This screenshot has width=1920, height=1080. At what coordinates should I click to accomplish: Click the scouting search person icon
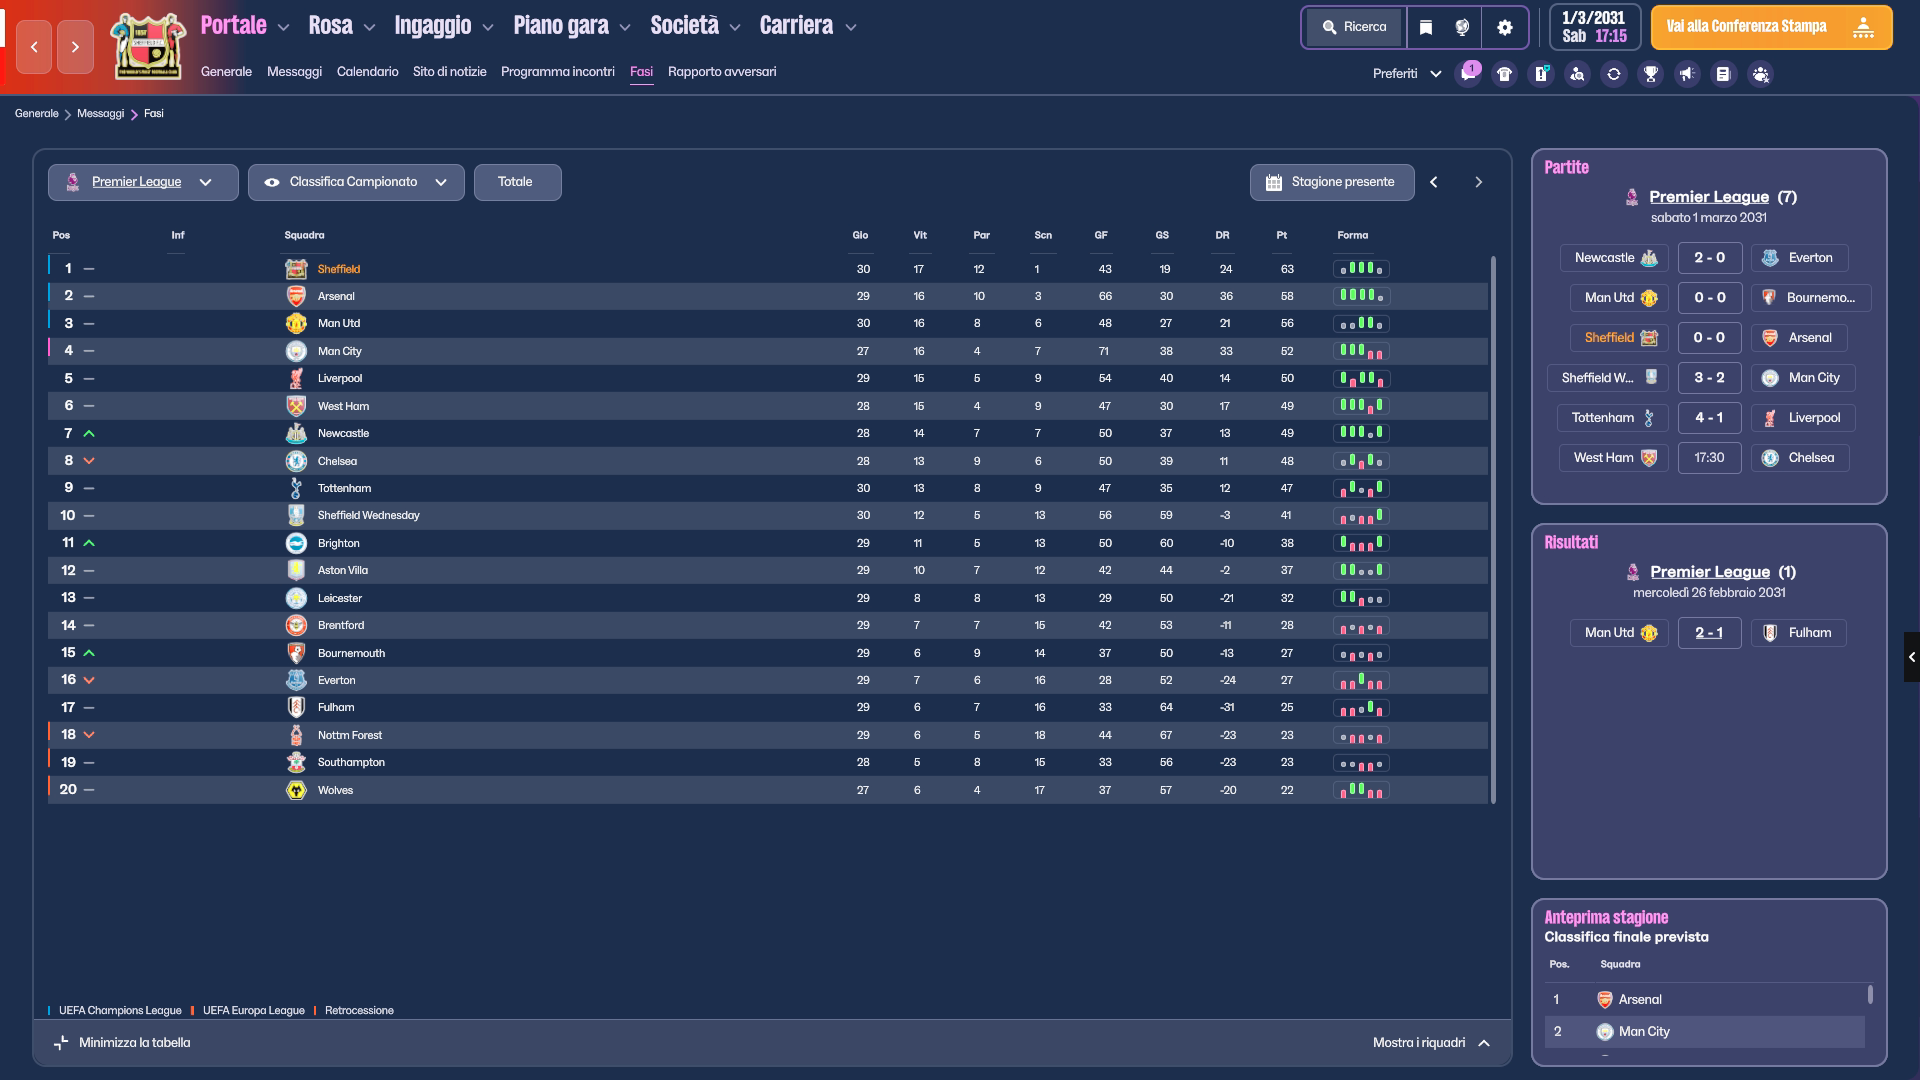(x=1577, y=74)
